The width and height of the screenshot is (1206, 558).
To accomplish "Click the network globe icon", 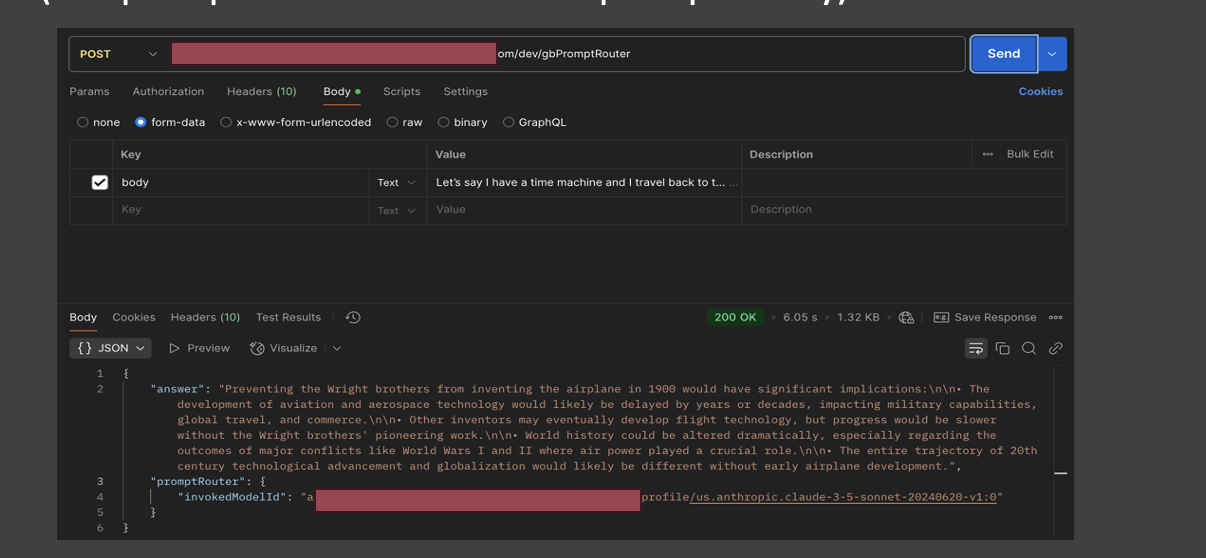I will click(x=906, y=317).
